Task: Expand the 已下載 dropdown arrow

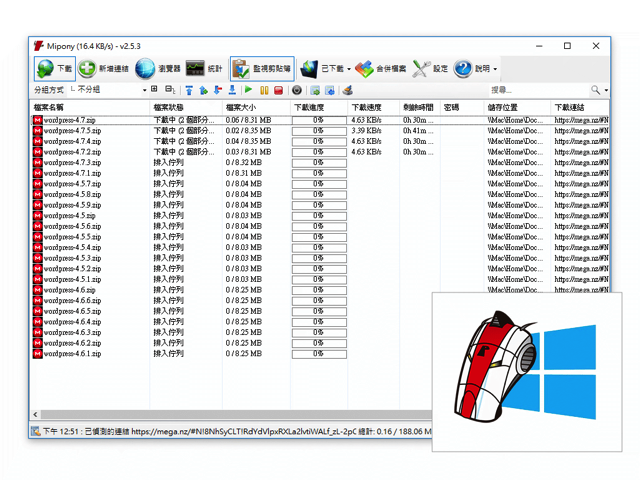Action: [x=349, y=69]
